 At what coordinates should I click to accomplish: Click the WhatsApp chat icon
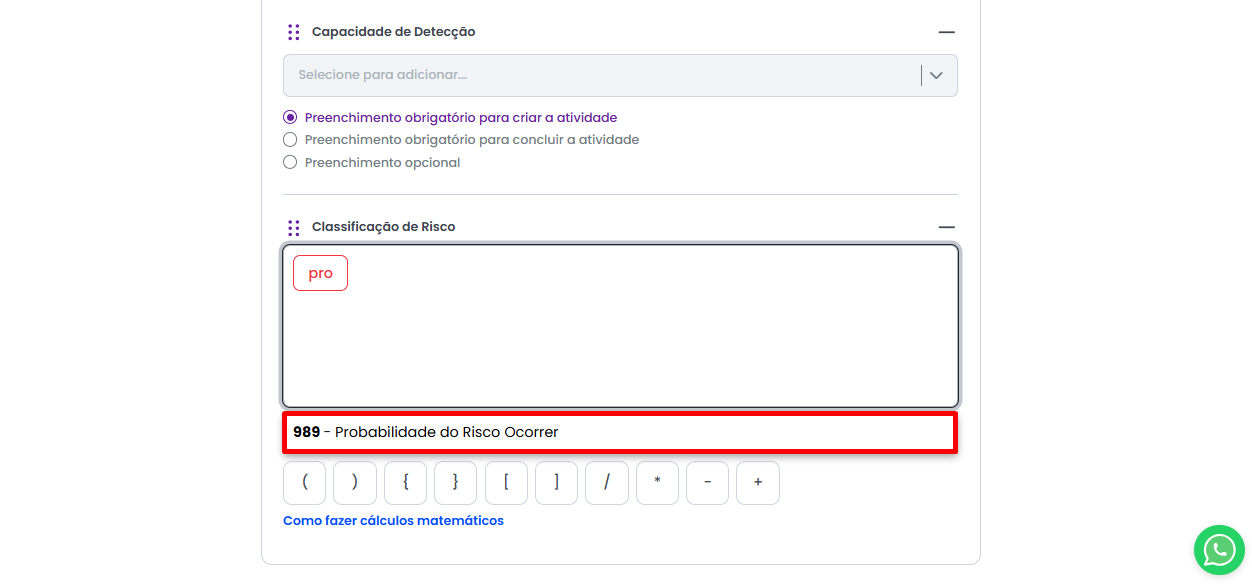point(1219,549)
